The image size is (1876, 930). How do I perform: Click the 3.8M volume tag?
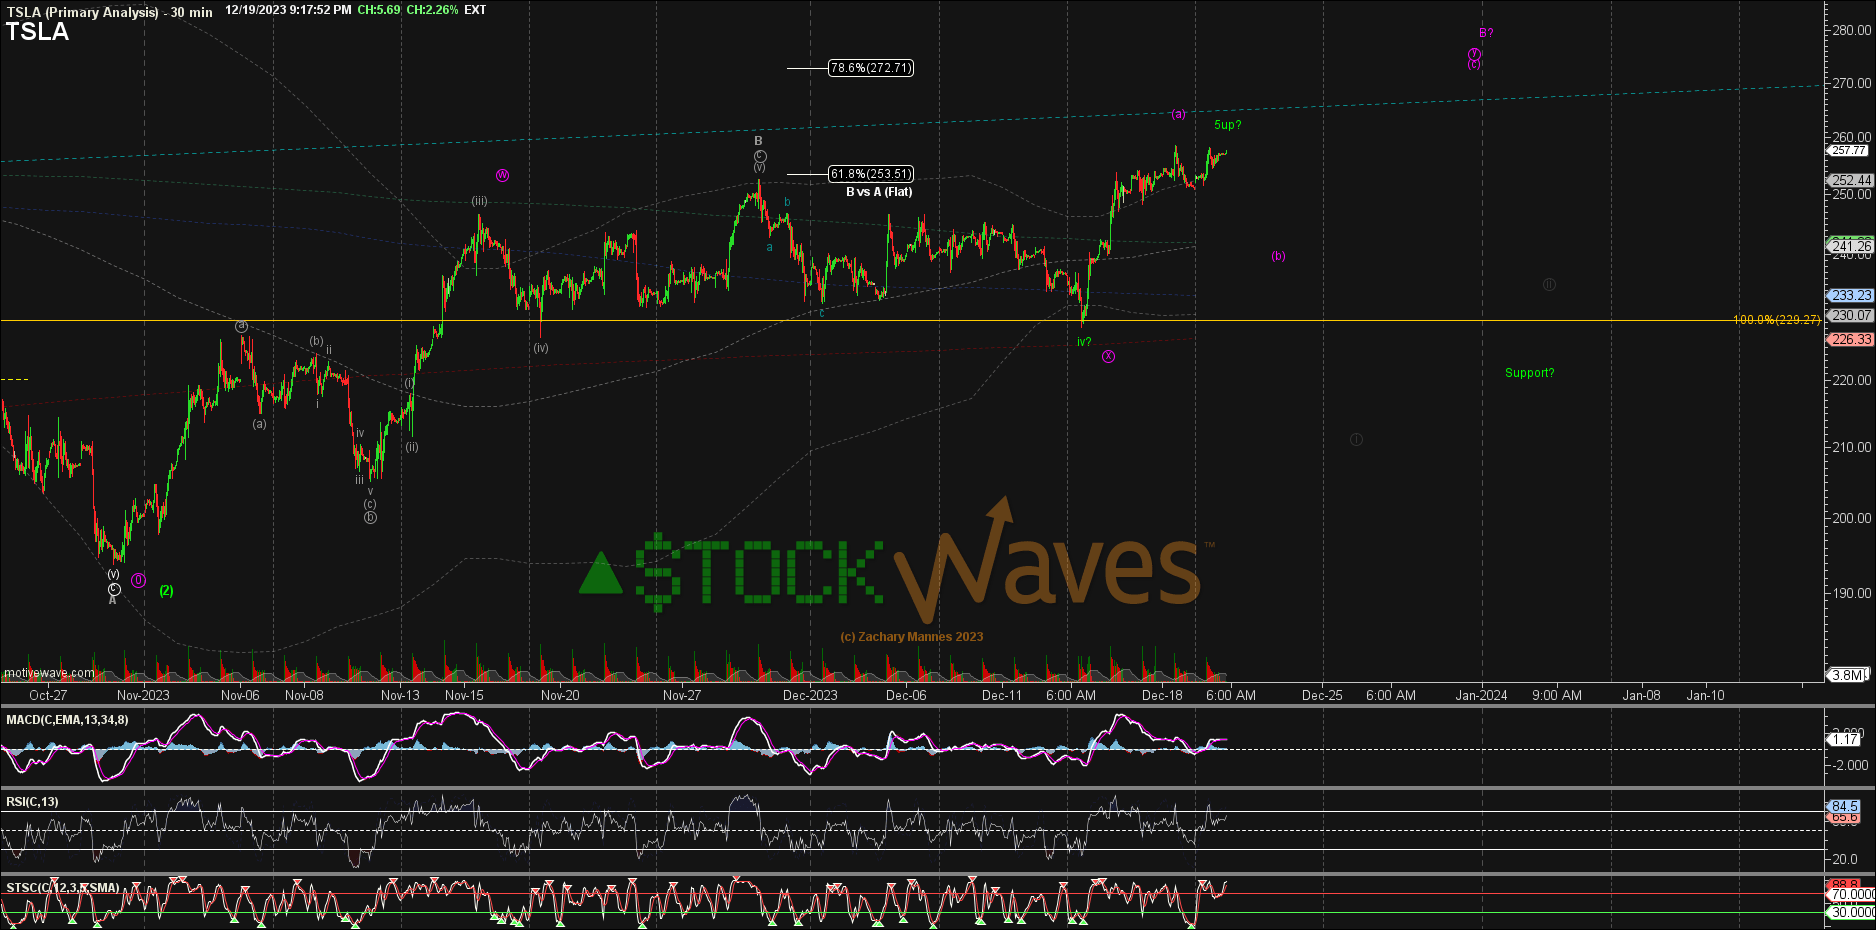(x=1848, y=675)
